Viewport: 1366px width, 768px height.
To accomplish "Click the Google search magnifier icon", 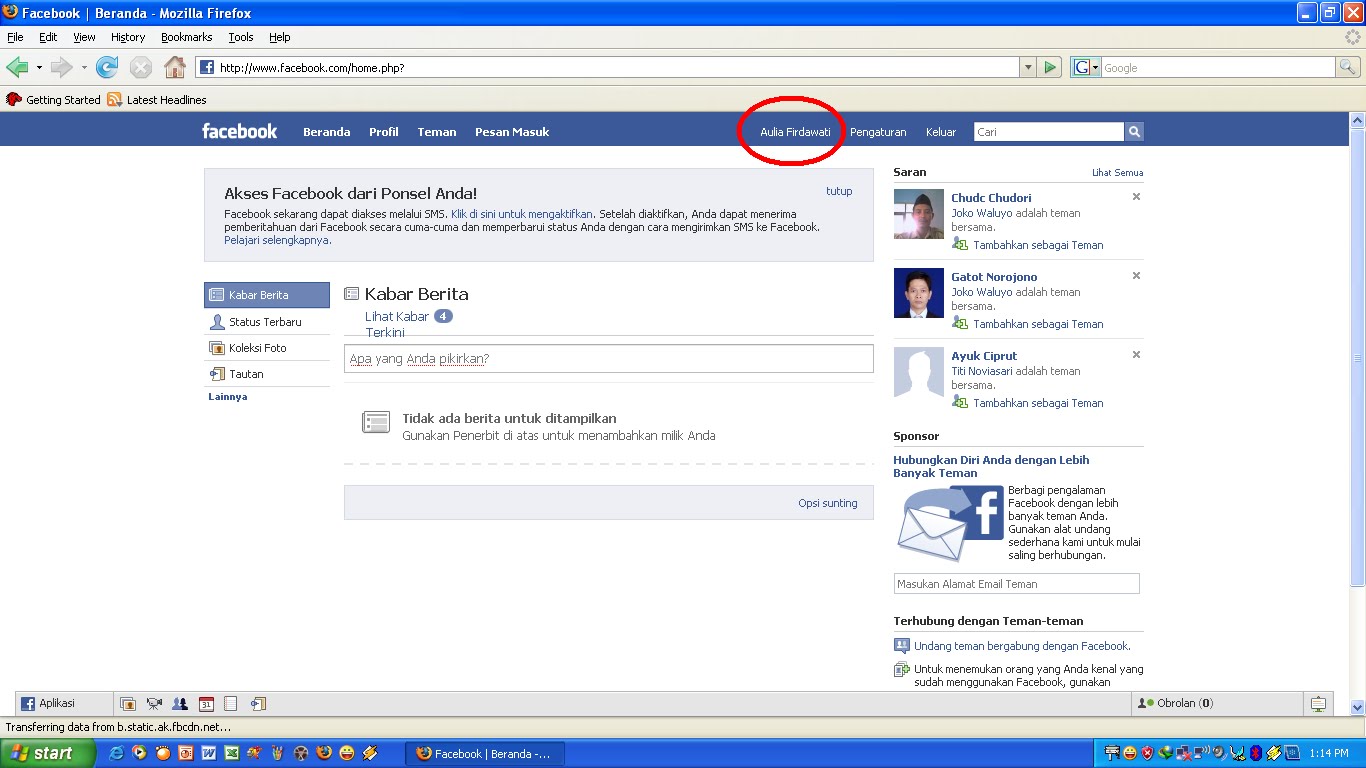I will click(1348, 67).
